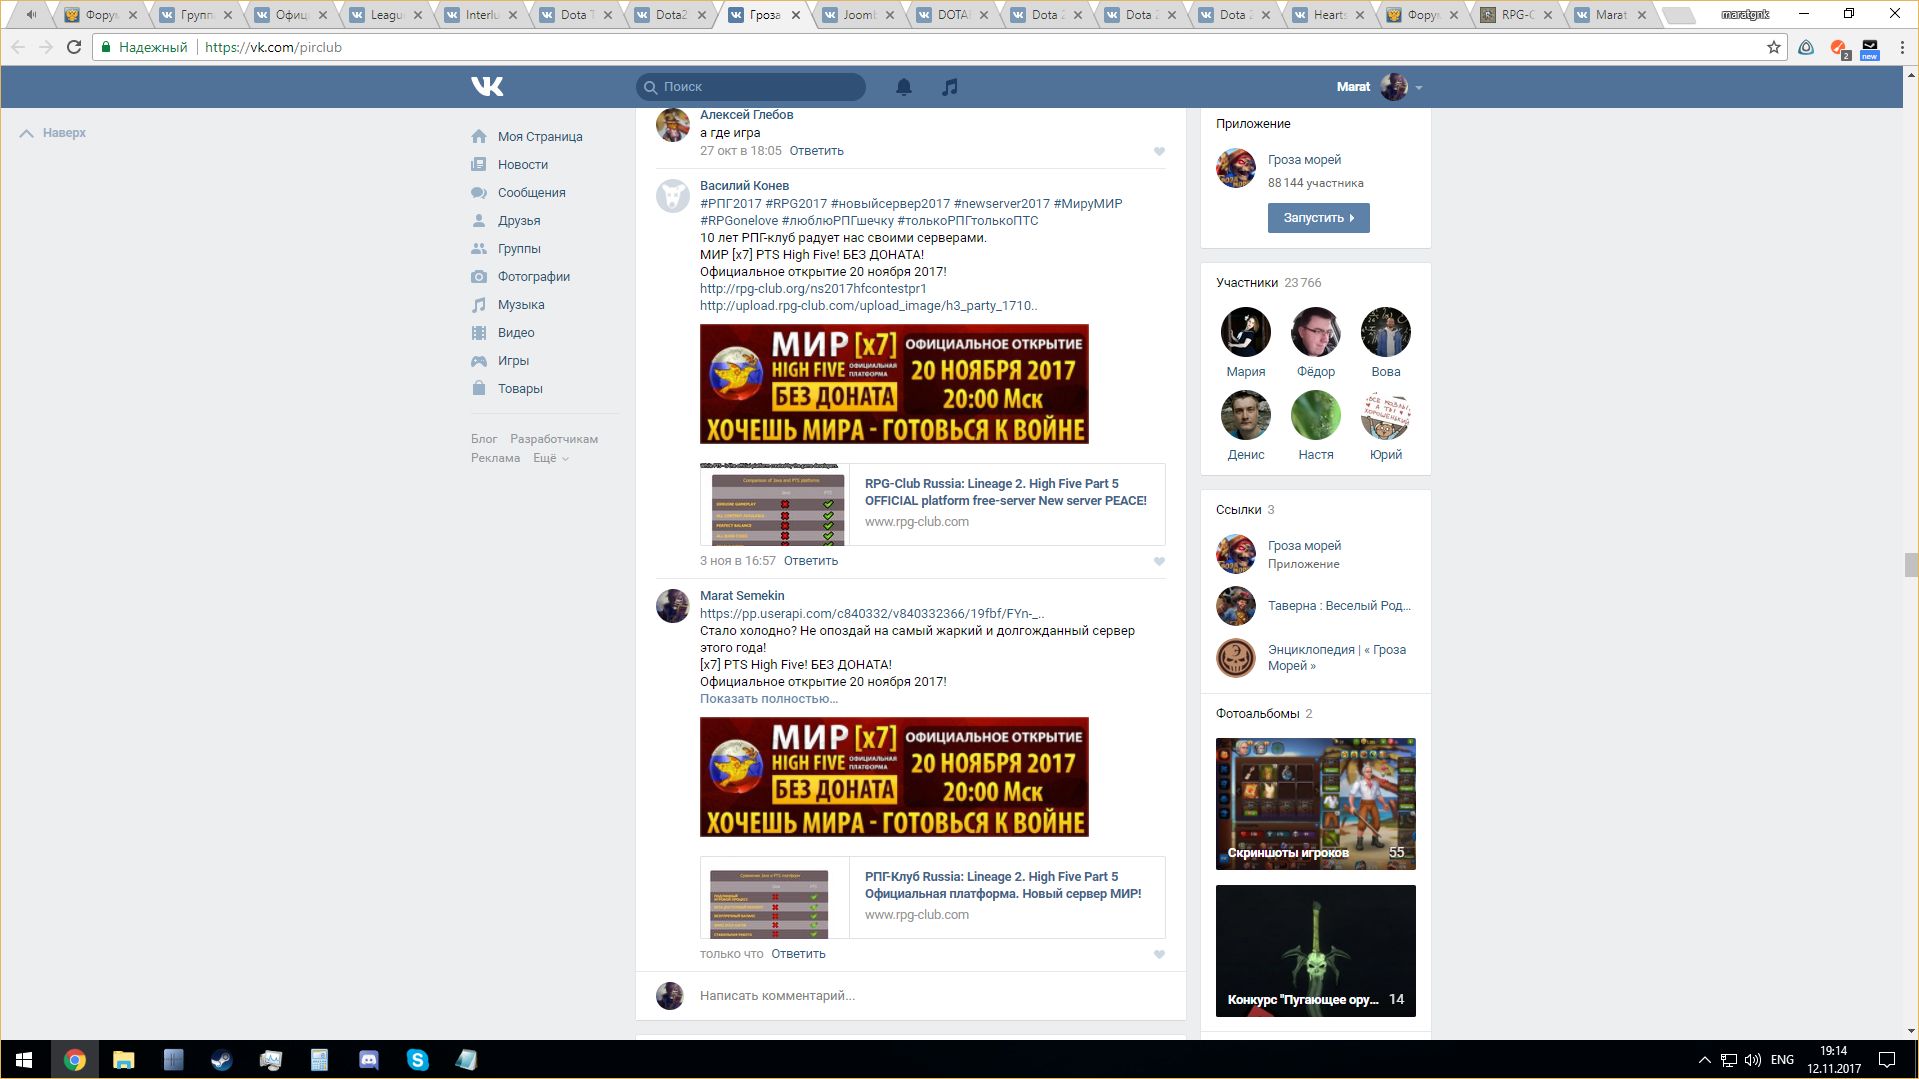Open File Explorer from the taskbar
Screen dimensions: 1919x1079
click(x=123, y=1060)
